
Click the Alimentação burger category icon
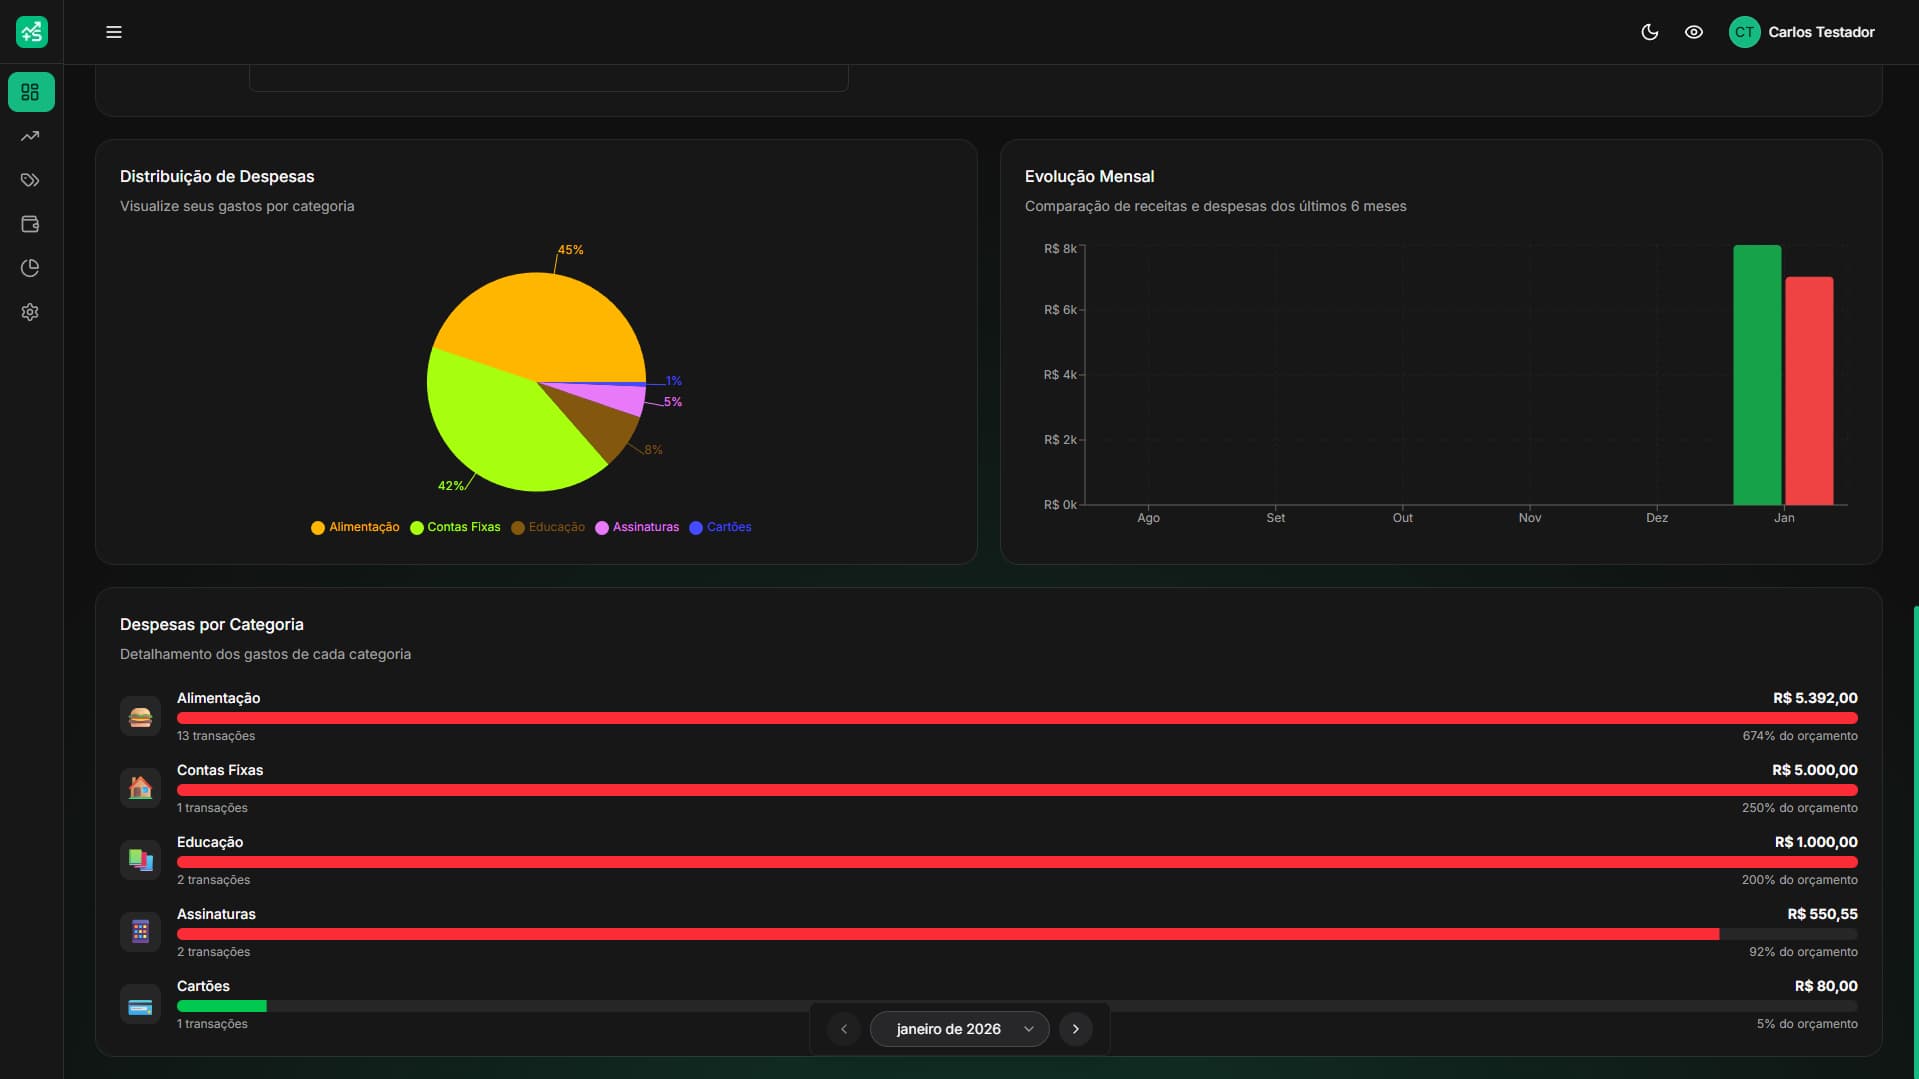(140, 716)
